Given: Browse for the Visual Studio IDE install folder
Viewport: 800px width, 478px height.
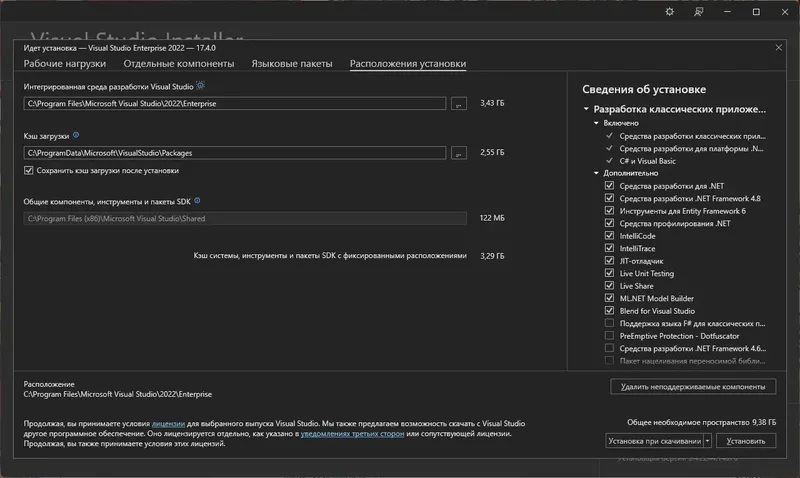Looking at the screenshot, I should 459,103.
